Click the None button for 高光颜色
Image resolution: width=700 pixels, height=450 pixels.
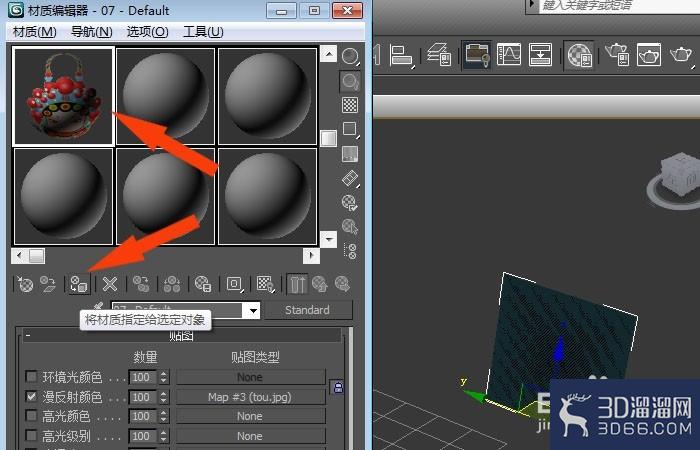pos(250,416)
